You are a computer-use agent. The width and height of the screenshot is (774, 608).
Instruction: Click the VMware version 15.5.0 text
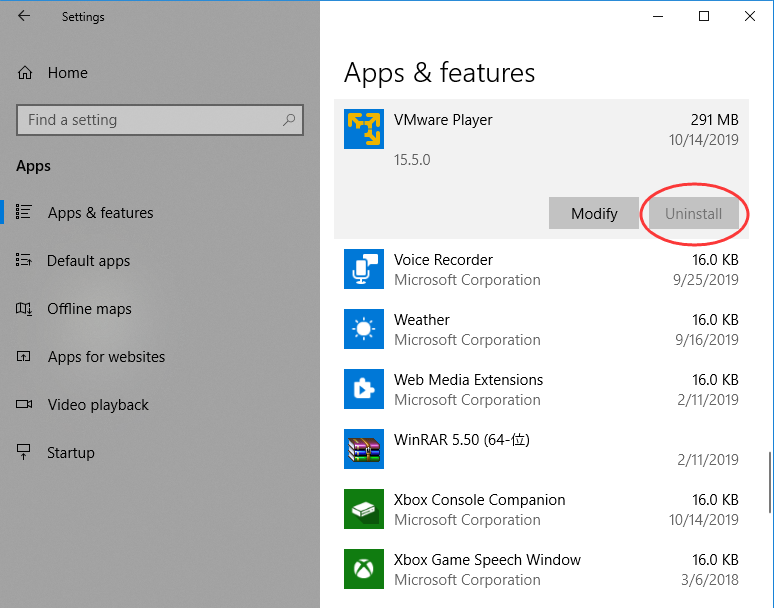coord(412,160)
